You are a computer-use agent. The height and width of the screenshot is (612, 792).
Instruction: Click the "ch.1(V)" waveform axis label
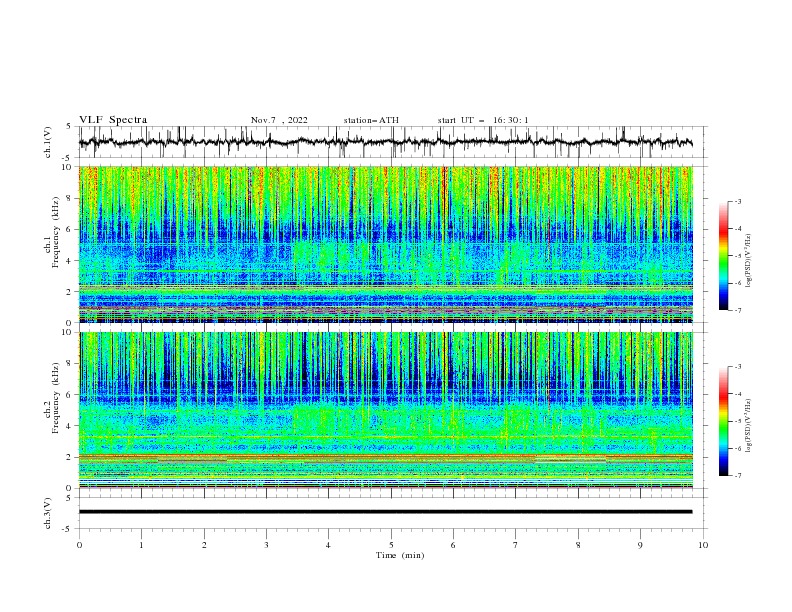[x=47, y=142]
